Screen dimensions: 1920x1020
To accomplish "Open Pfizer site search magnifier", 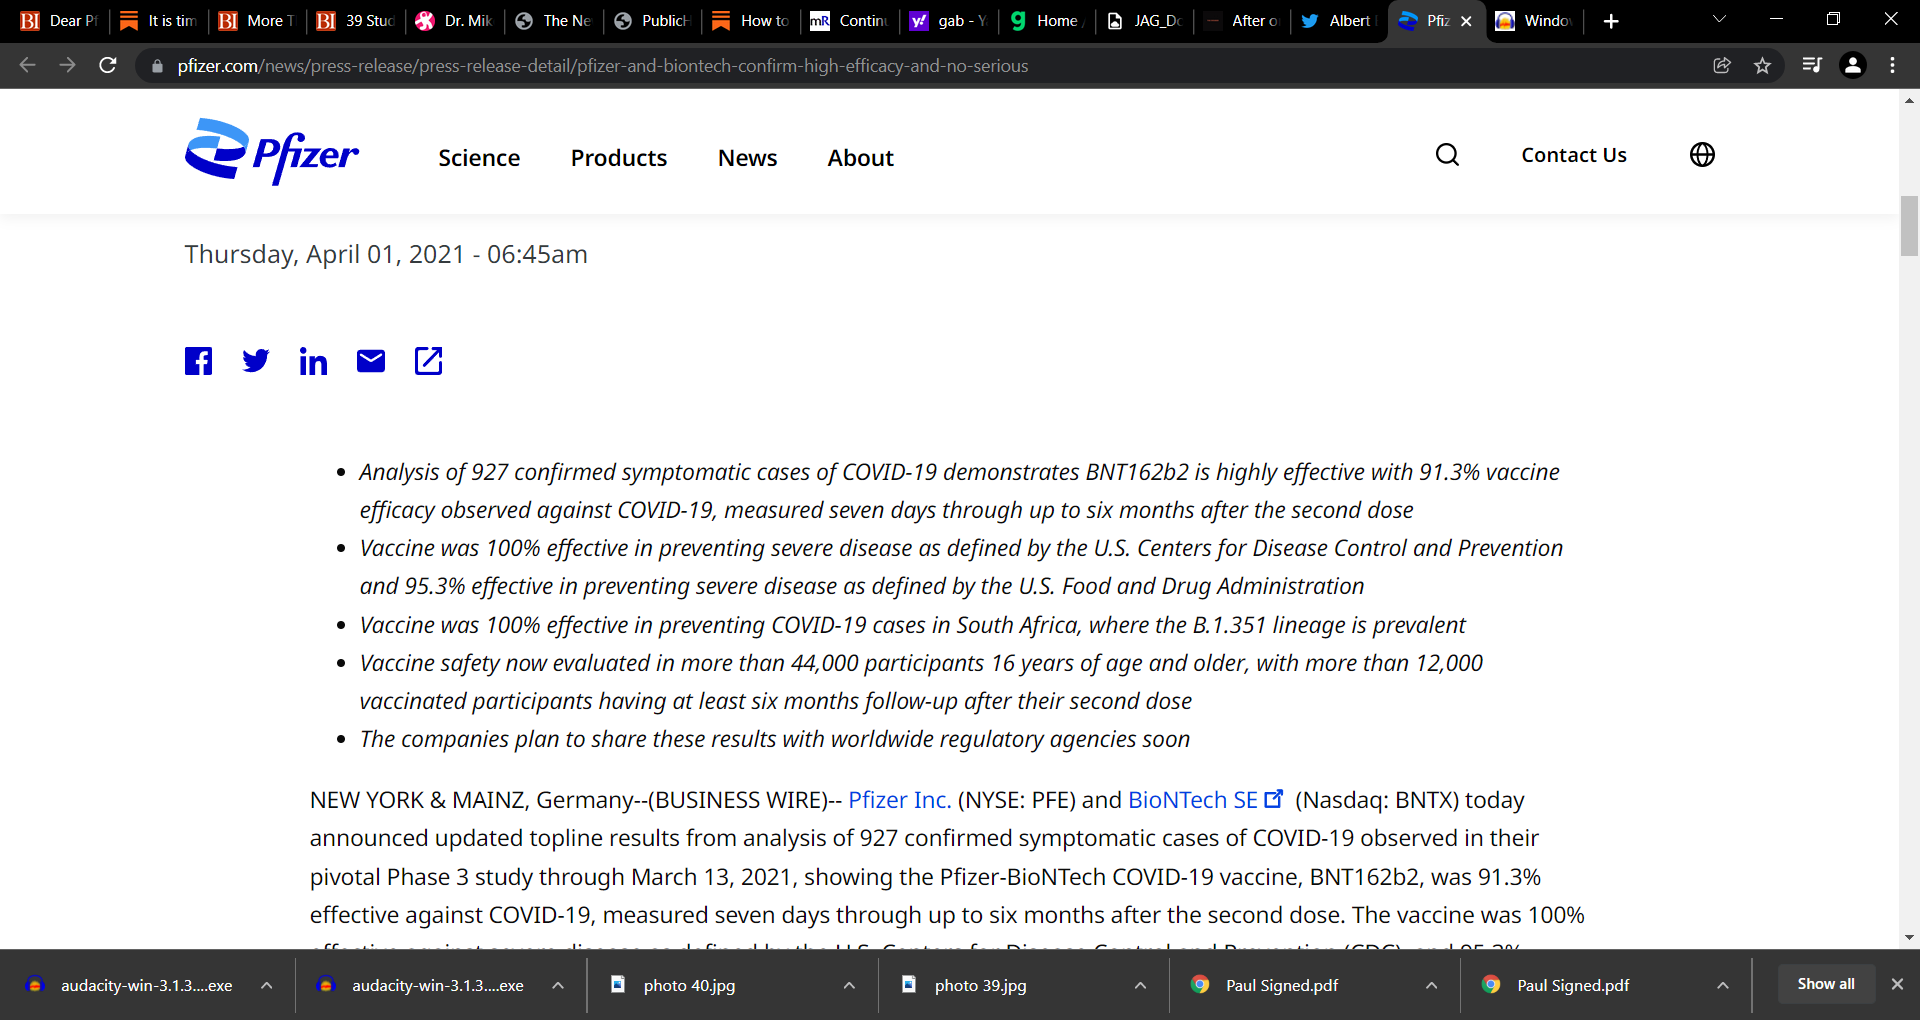I will point(1447,155).
